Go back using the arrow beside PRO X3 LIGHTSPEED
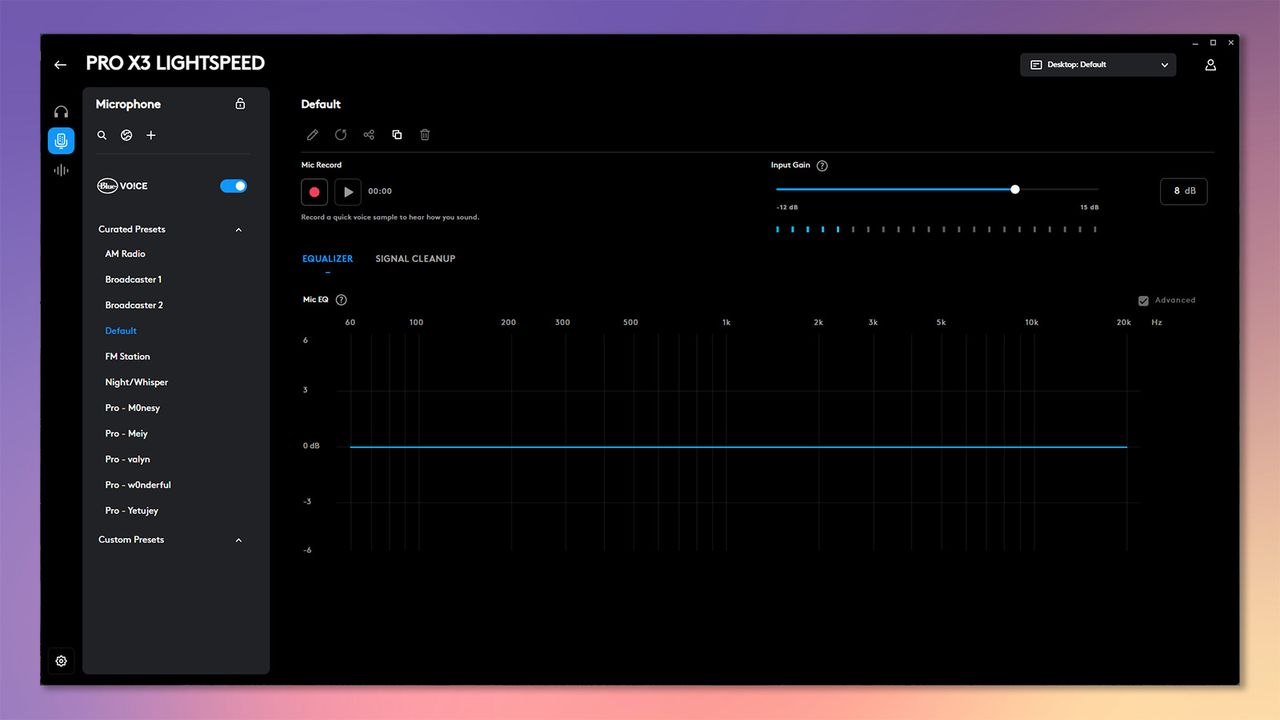 point(60,65)
